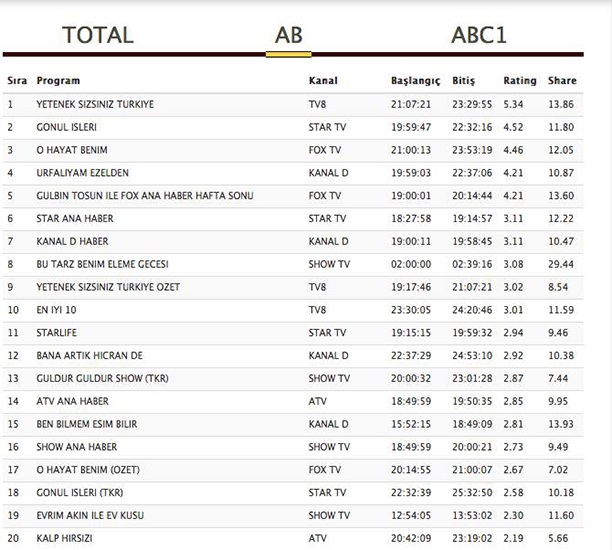The height and width of the screenshot is (550, 612).
Task: Click YETENEK SIZSINIZ TURKIYE OZET program
Action: [x=108, y=287]
